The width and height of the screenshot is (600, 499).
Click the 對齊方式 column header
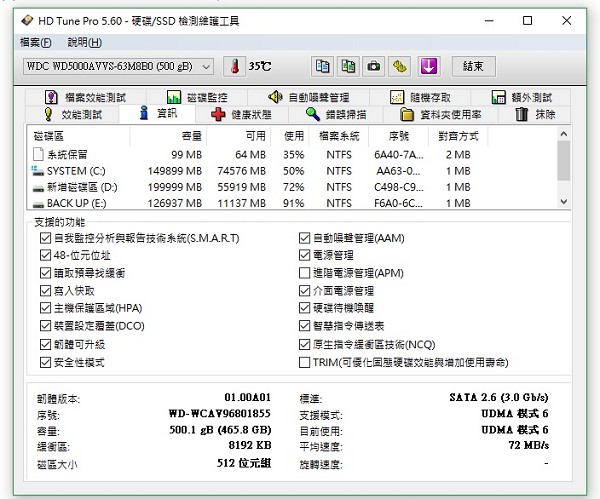pyautogui.click(x=458, y=136)
